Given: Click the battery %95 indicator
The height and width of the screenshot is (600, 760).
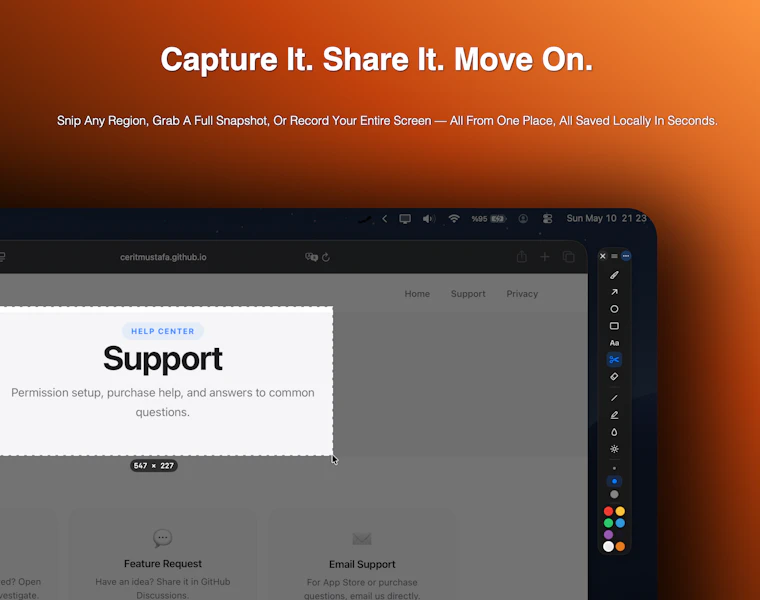Looking at the screenshot, I should [x=489, y=219].
